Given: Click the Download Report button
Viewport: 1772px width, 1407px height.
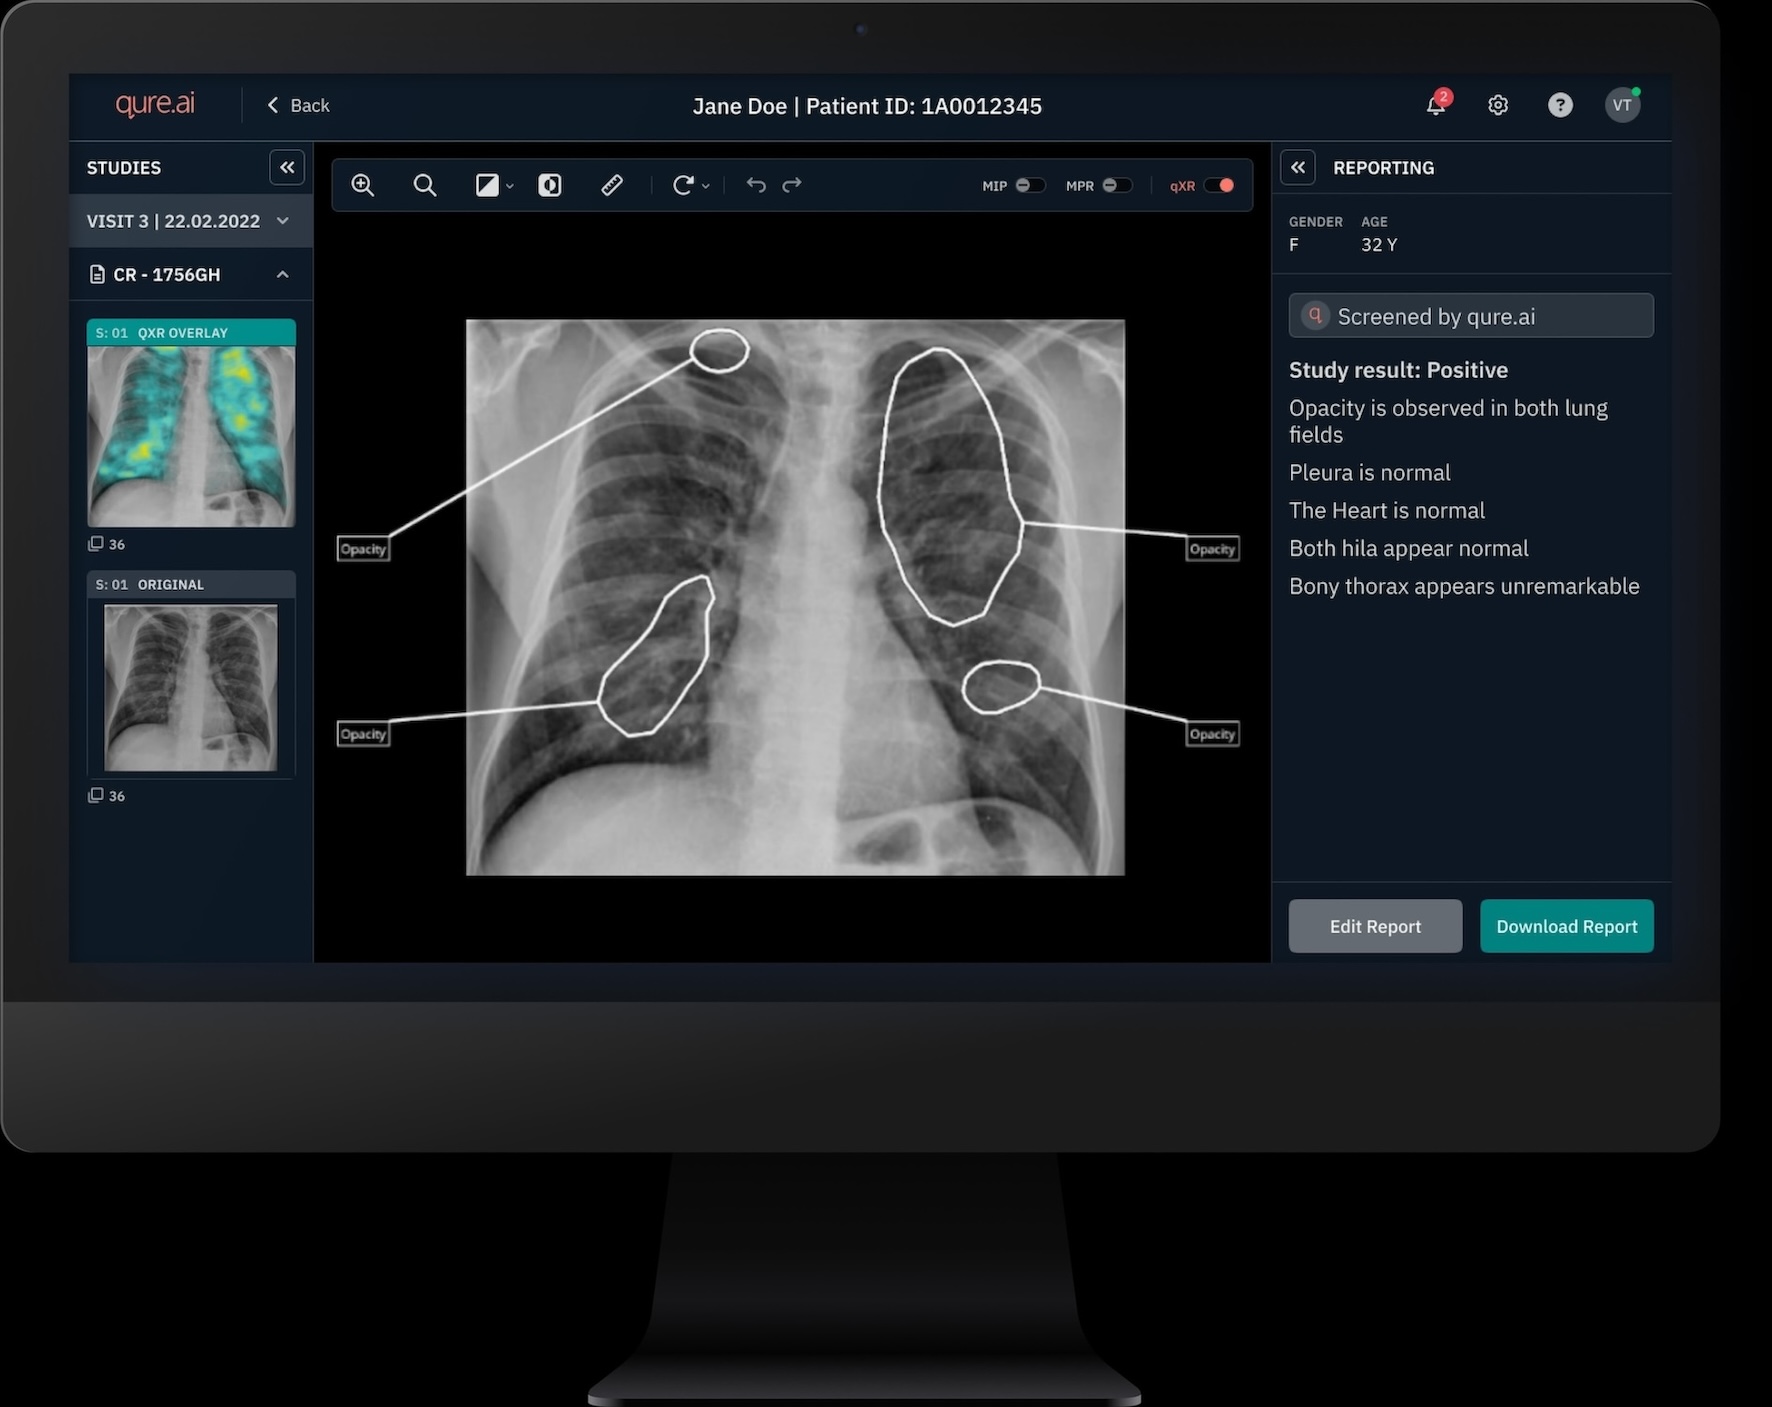Looking at the screenshot, I should [x=1566, y=926].
